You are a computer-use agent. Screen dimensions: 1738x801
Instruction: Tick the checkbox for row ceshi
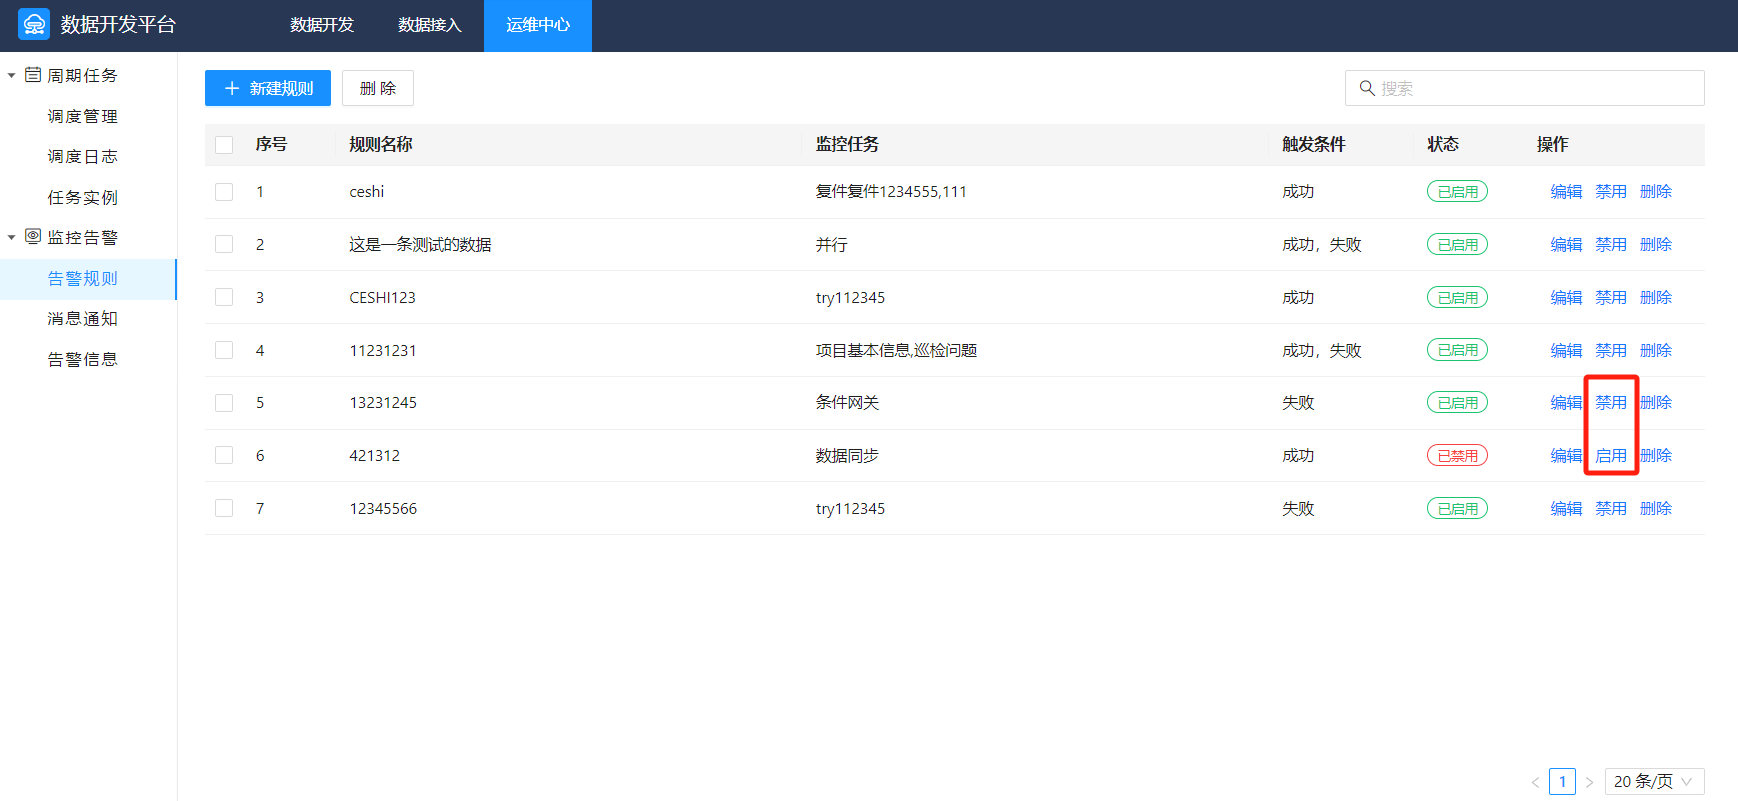(224, 192)
